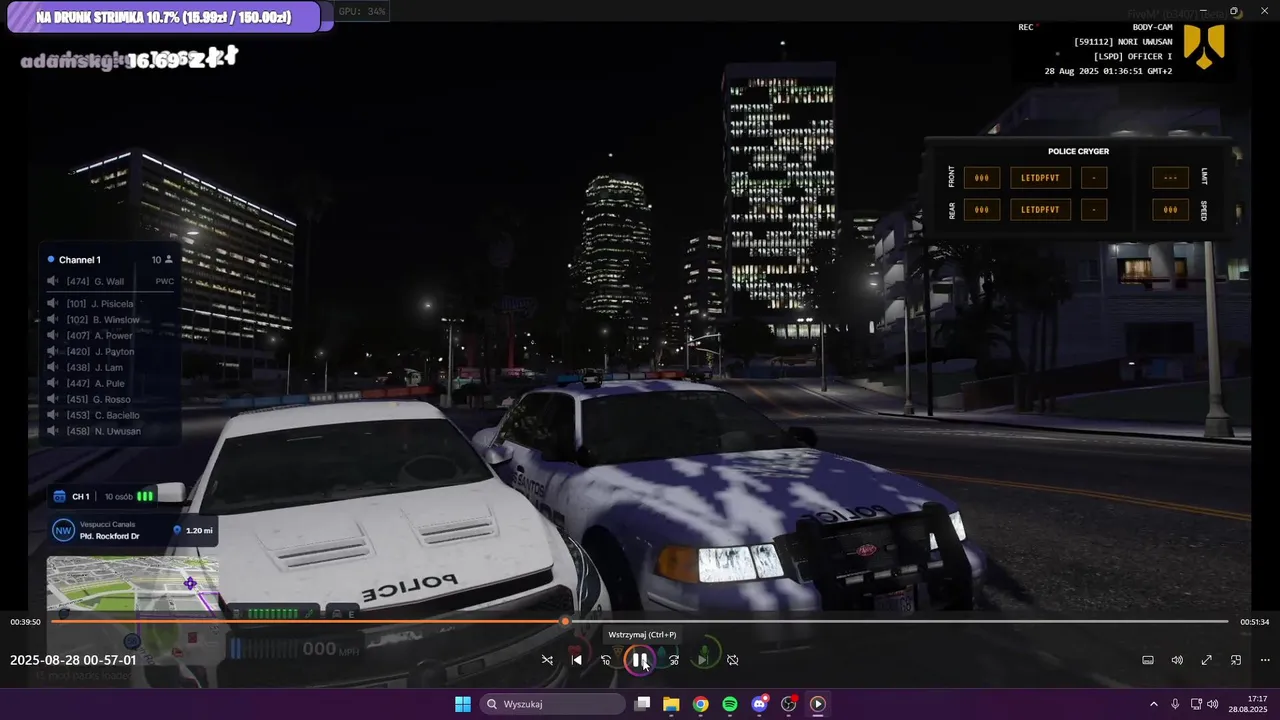Open the subtitles and captions menu
Viewport: 1280px width, 720px height.
[1148, 660]
